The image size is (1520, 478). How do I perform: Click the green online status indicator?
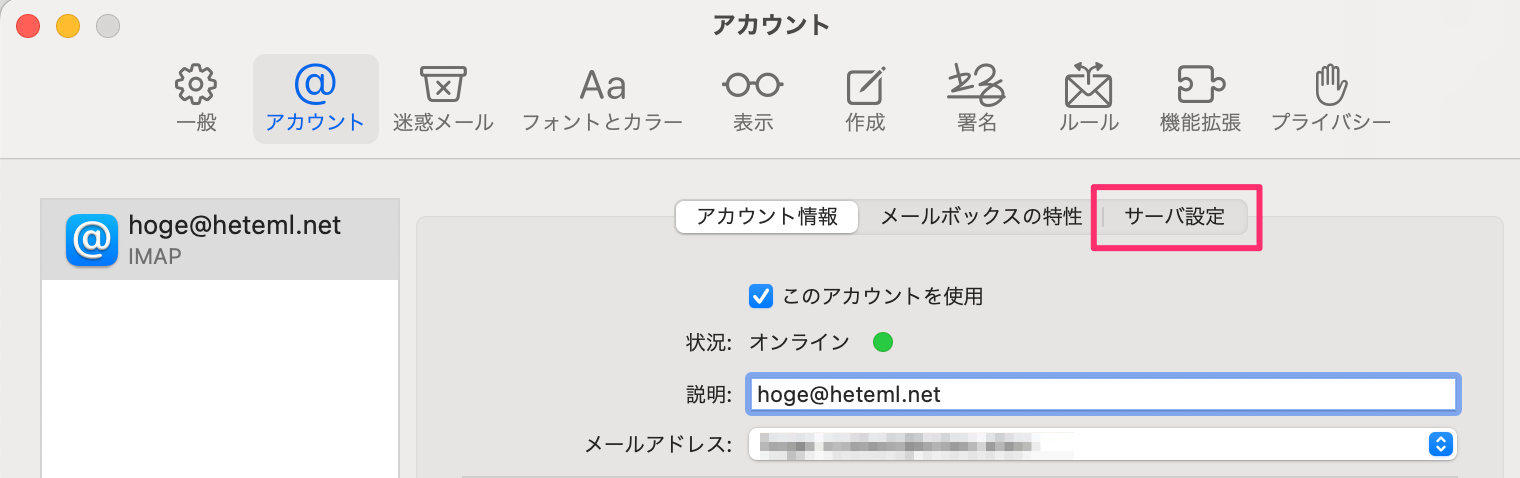pos(883,343)
